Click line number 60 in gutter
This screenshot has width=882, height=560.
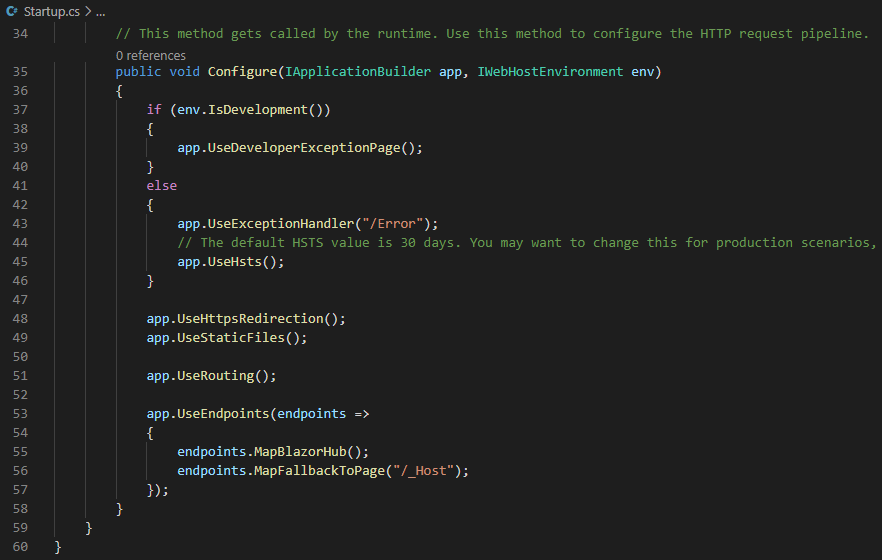pyautogui.click(x=20, y=547)
